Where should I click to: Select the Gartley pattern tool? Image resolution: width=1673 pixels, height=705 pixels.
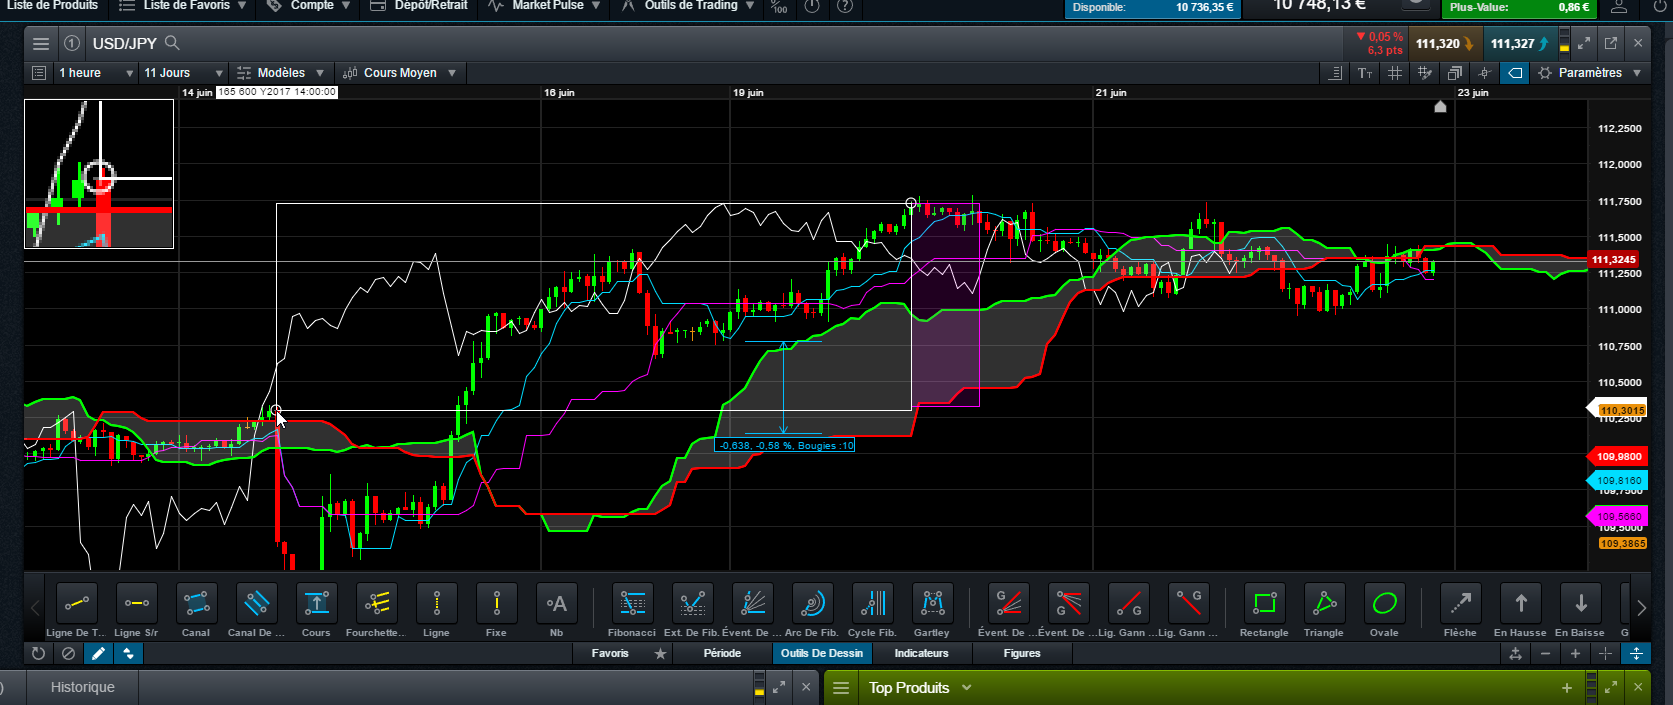933,604
